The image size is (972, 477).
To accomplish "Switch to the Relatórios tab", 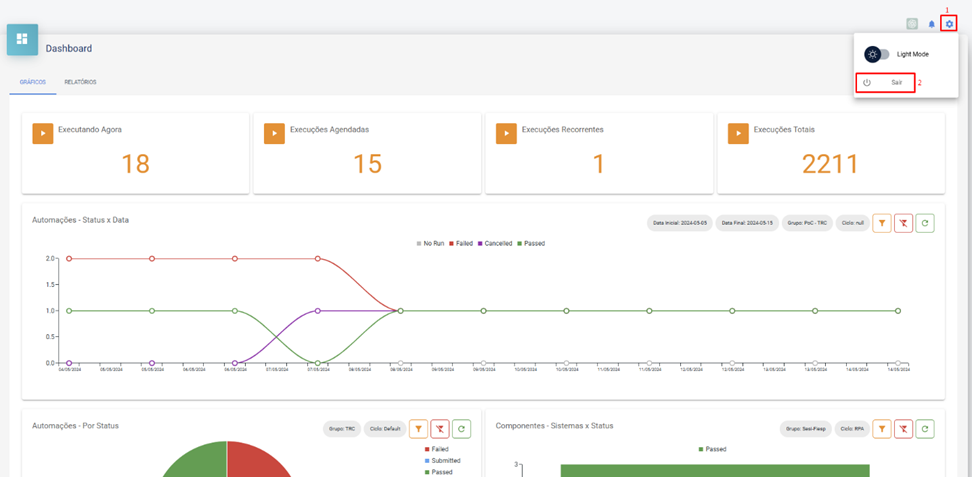I will point(81,82).
